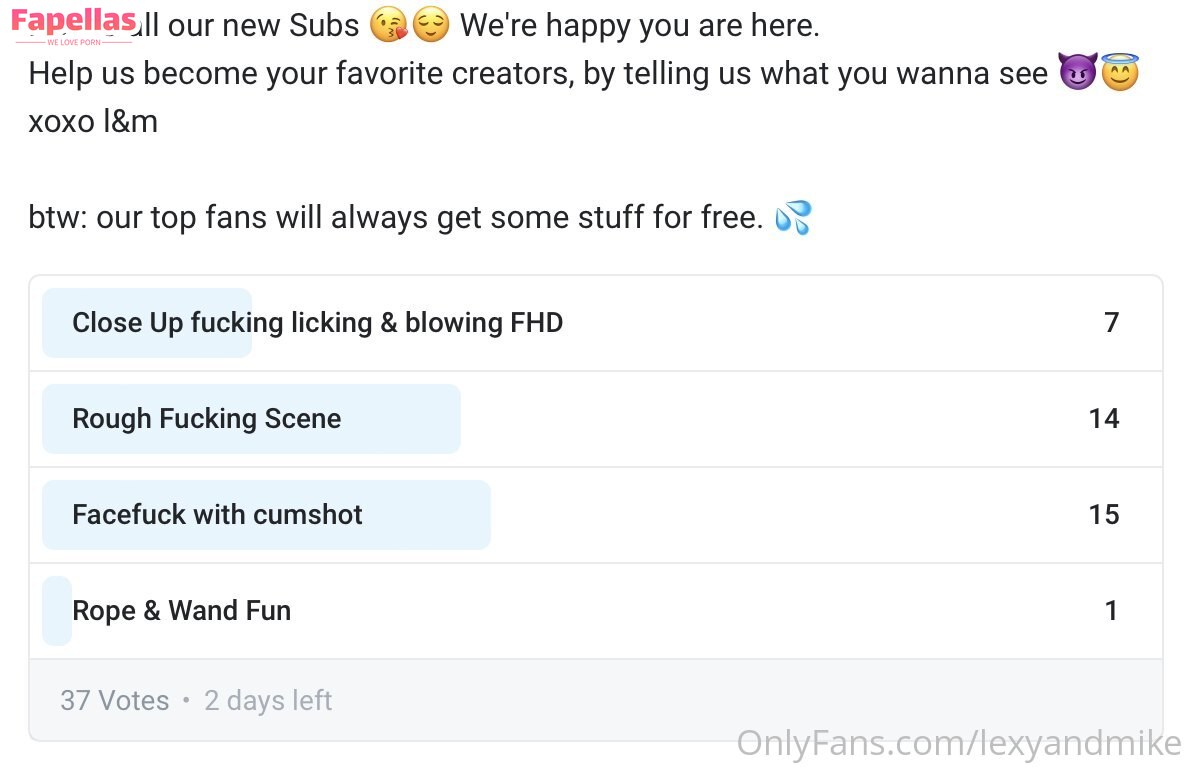Click the relieved smiling face emoji
Image resolution: width=1188 pixels, height=770 pixels.
431,25
